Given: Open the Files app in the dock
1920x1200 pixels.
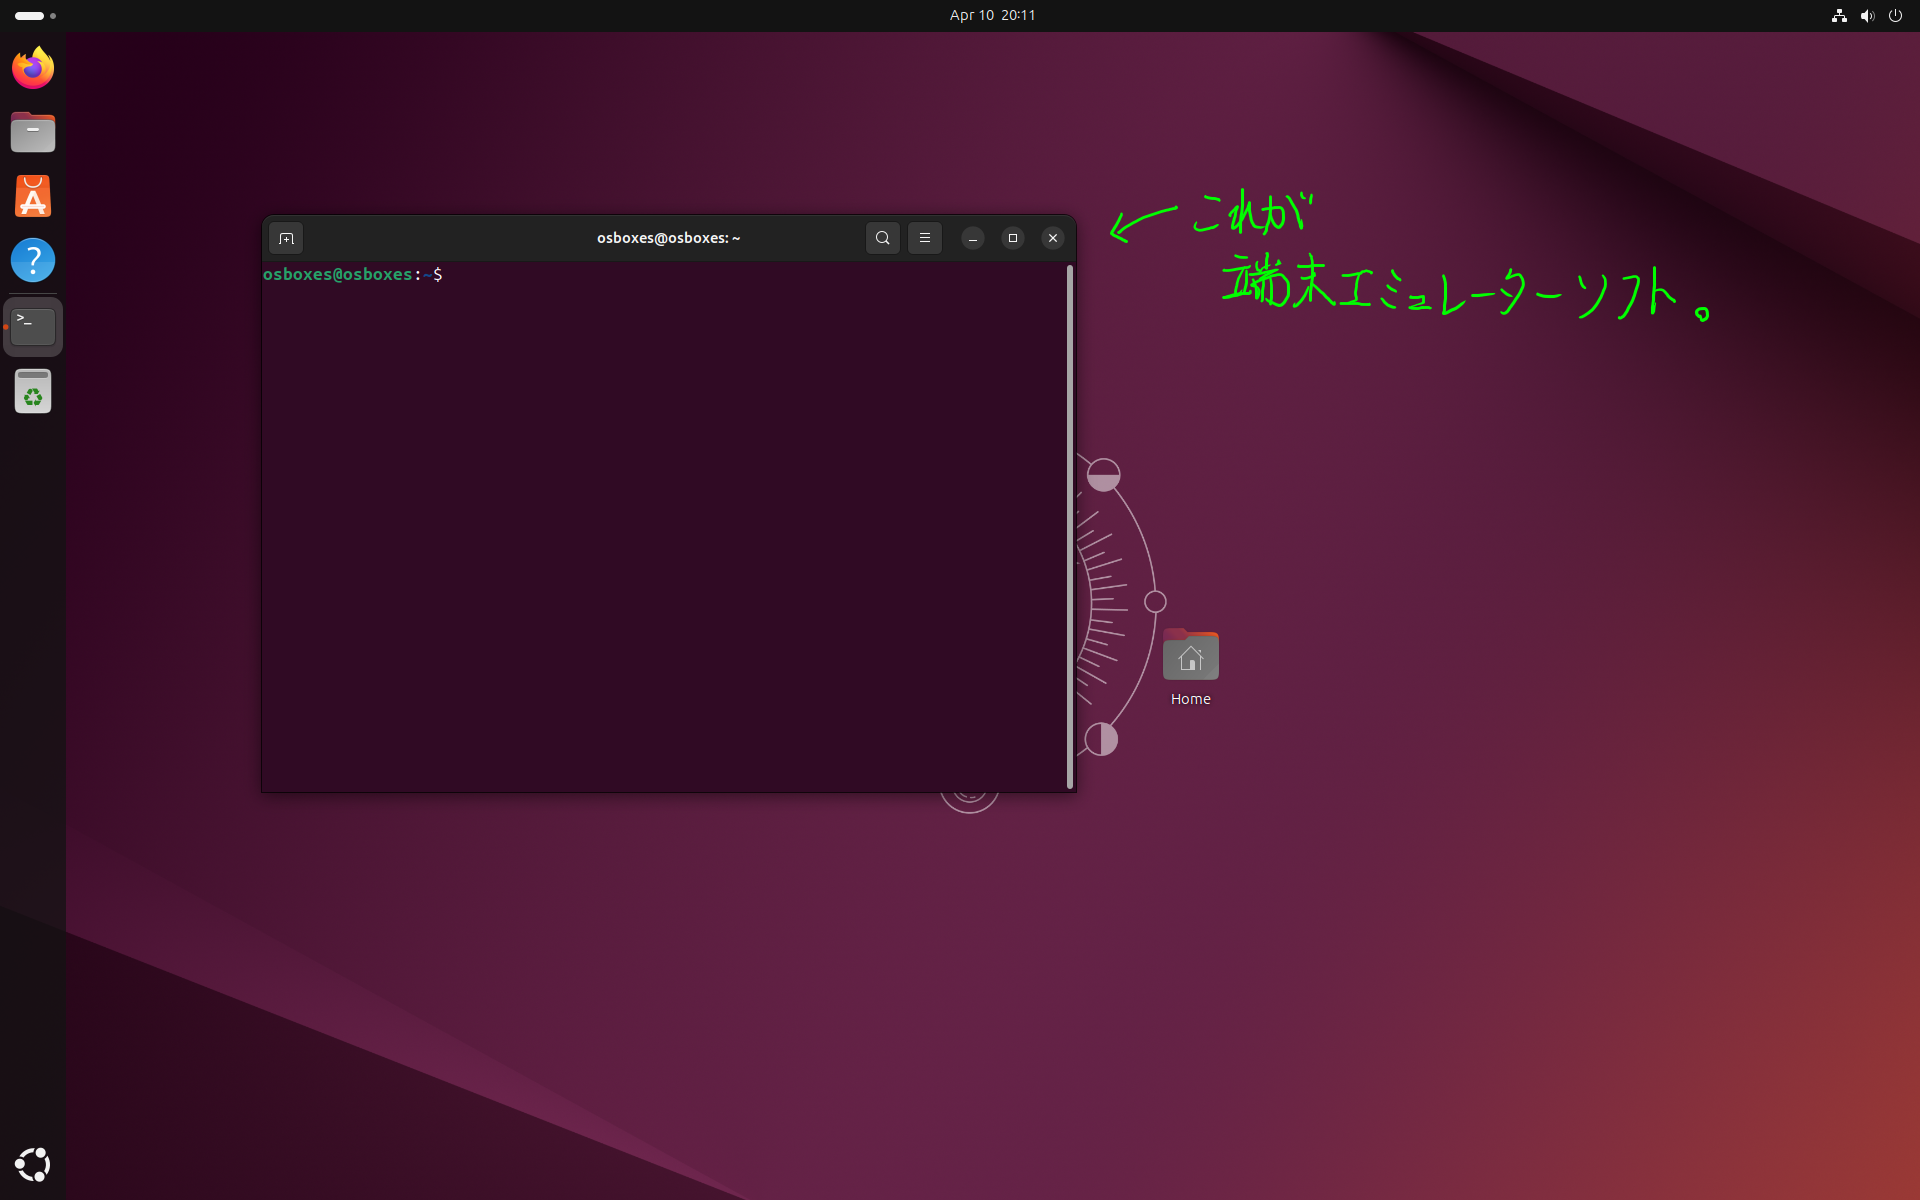Looking at the screenshot, I should pos(33,132).
